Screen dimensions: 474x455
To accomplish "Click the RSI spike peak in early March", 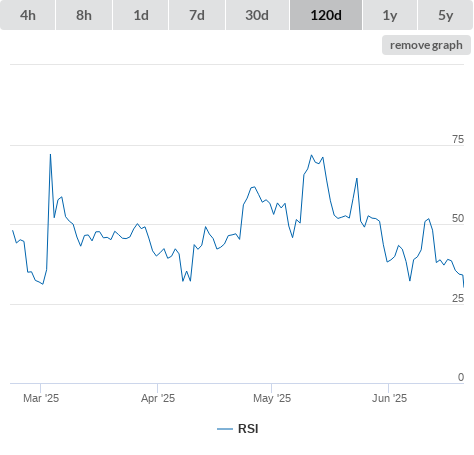I will click(x=50, y=154).
